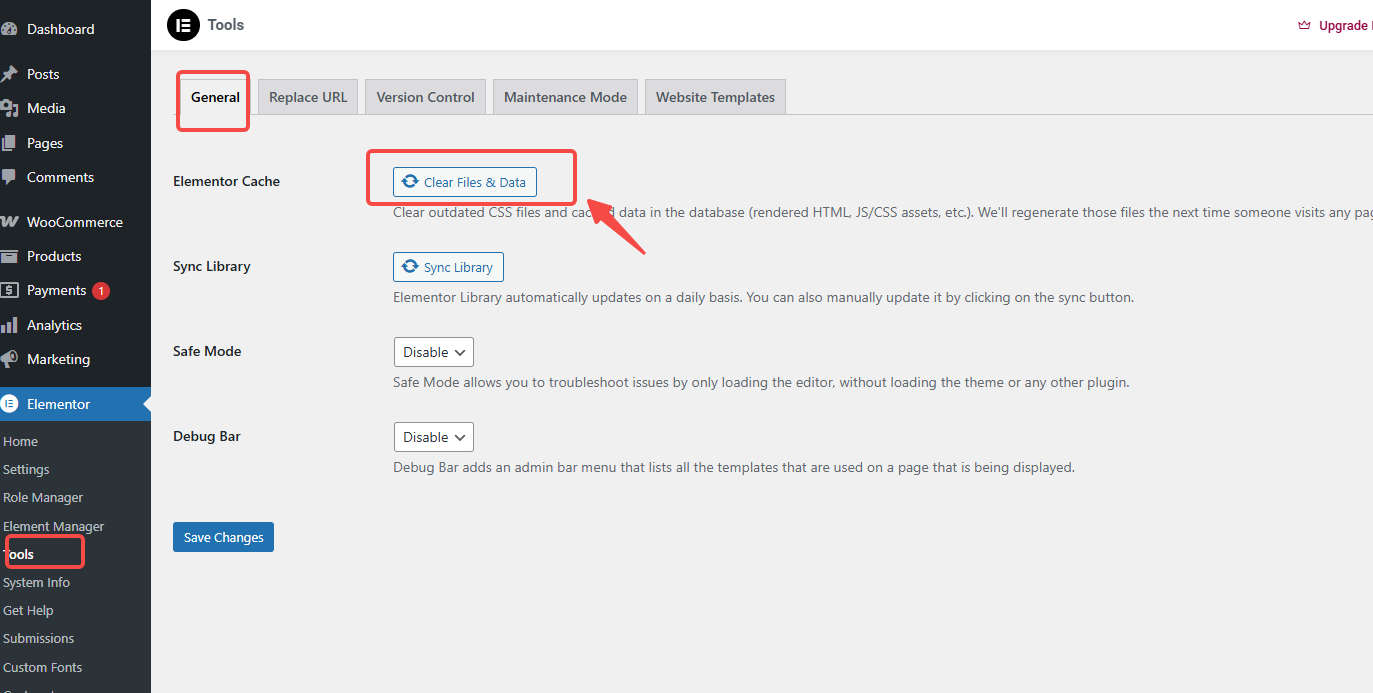Screen dimensions: 1373x693
Task: Click the Elementor logo icon in header
Action: 183,25
